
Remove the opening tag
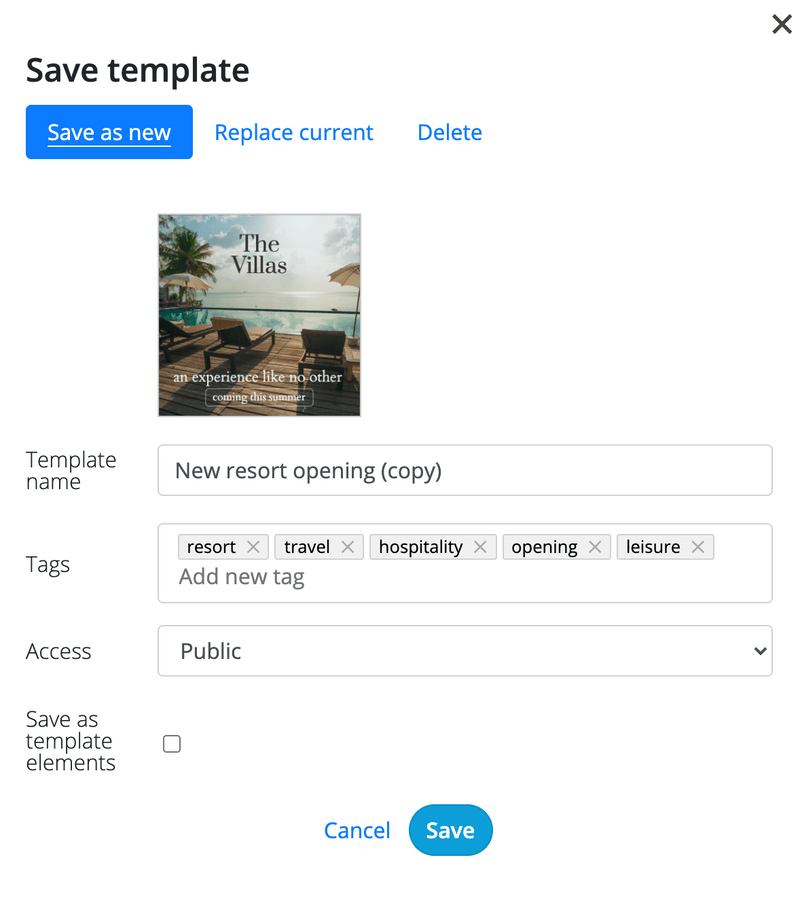point(595,547)
